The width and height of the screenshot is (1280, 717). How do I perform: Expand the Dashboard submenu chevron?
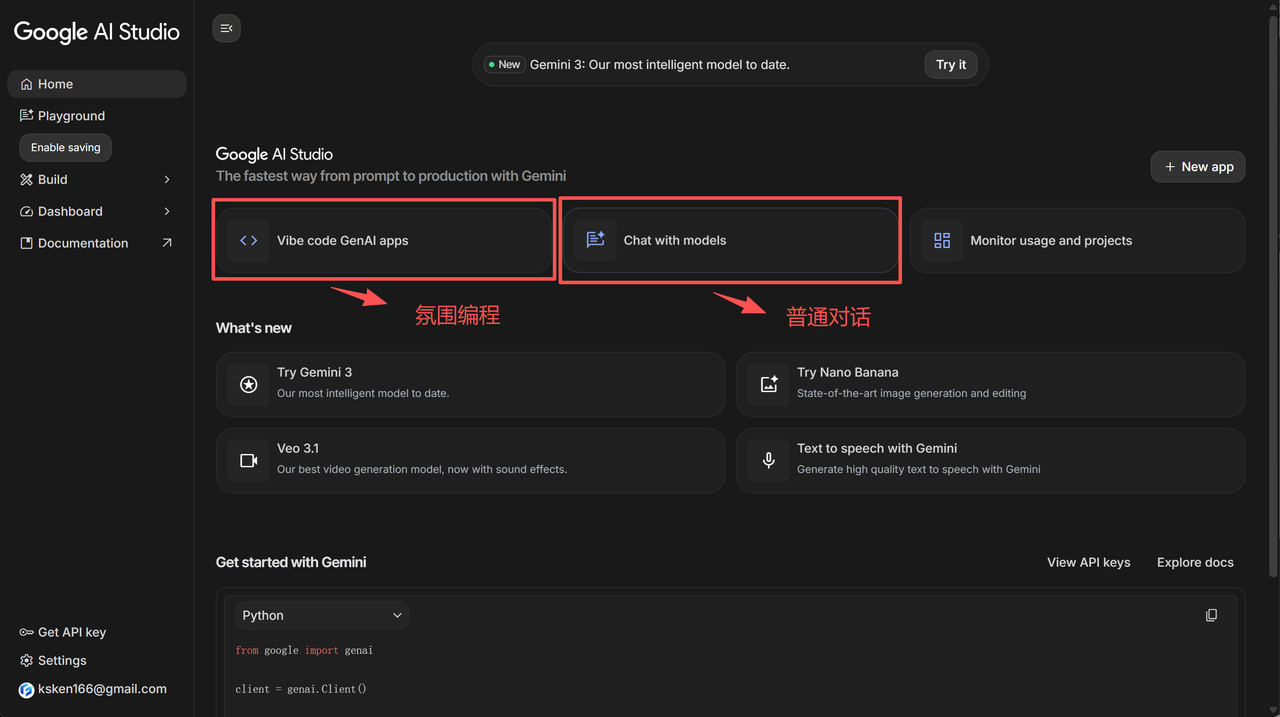[x=167, y=212]
